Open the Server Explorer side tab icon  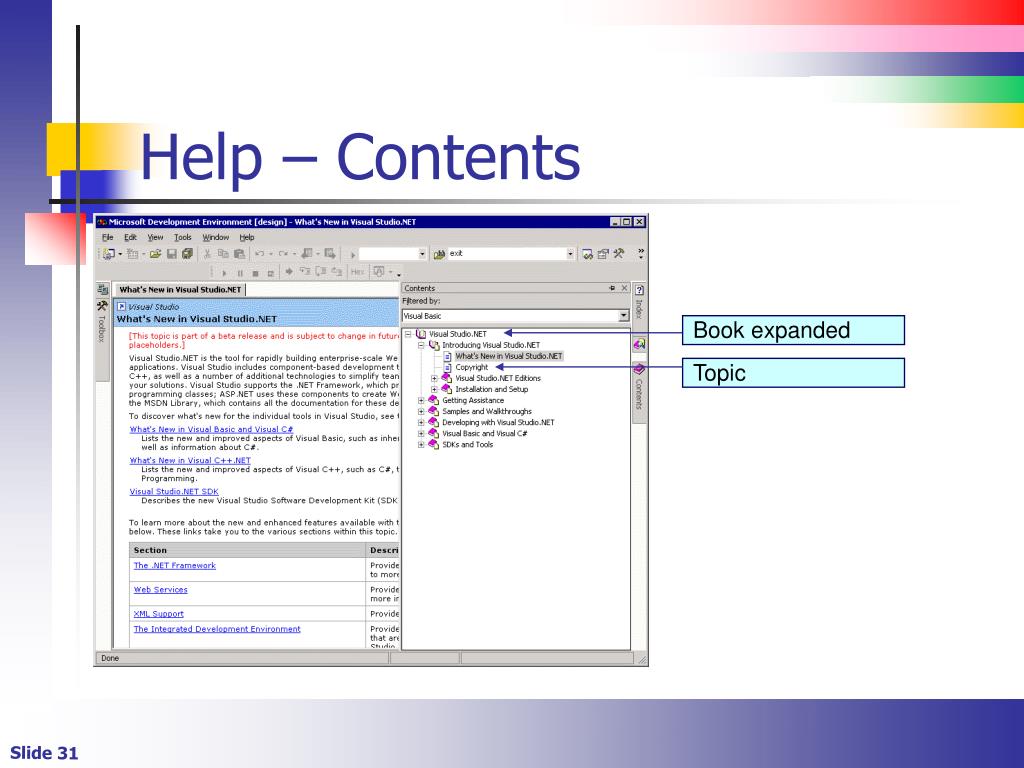pos(102,289)
